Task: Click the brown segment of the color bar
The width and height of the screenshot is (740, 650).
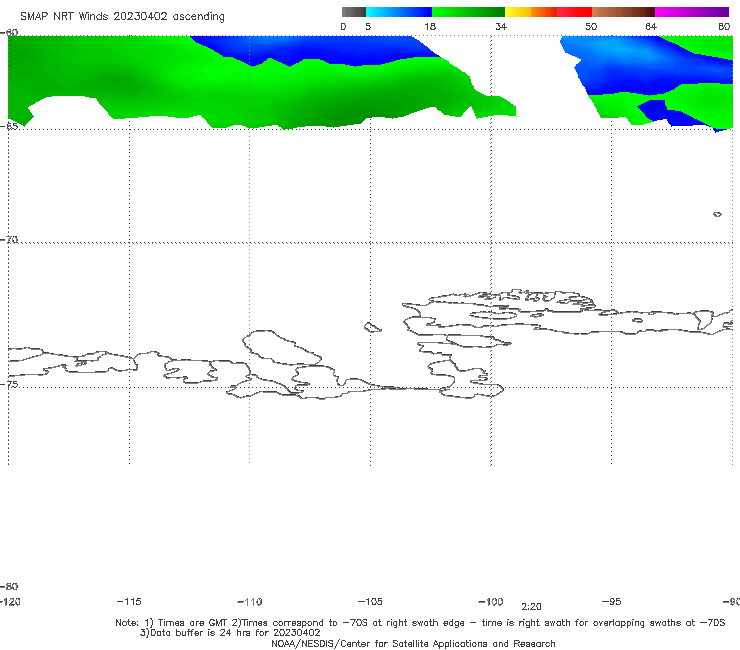Action: pyautogui.click(x=623, y=12)
